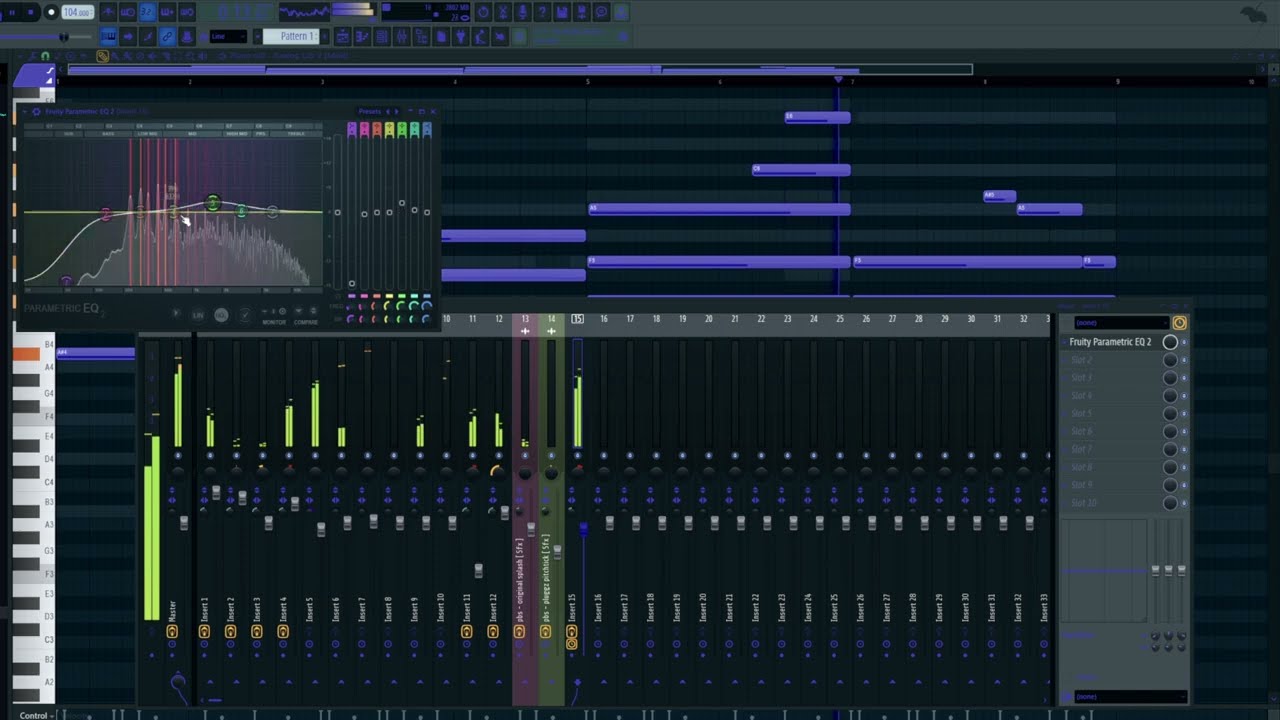Click EQ band 5 green node on curve

click(x=212, y=203)
